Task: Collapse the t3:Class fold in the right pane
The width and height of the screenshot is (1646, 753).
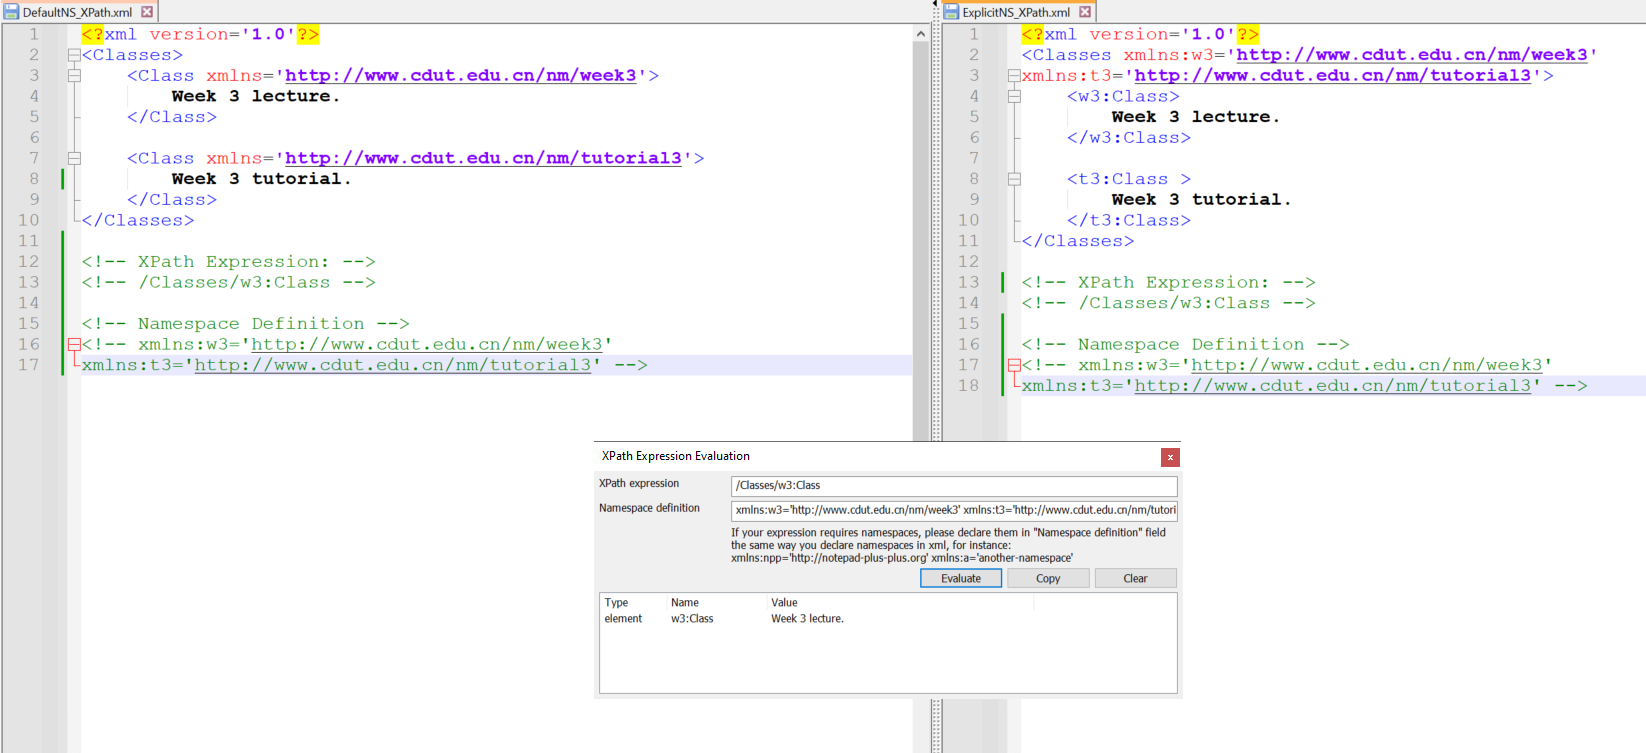Action: [1014, 179]
